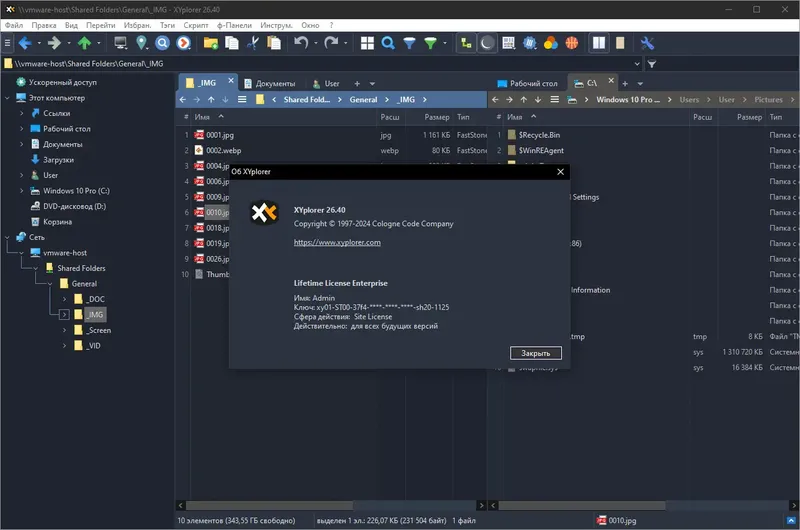Viewport: 800px width, 530px height.
Task: Click the orange ball toolbar icon
Action: click(571, 43)
